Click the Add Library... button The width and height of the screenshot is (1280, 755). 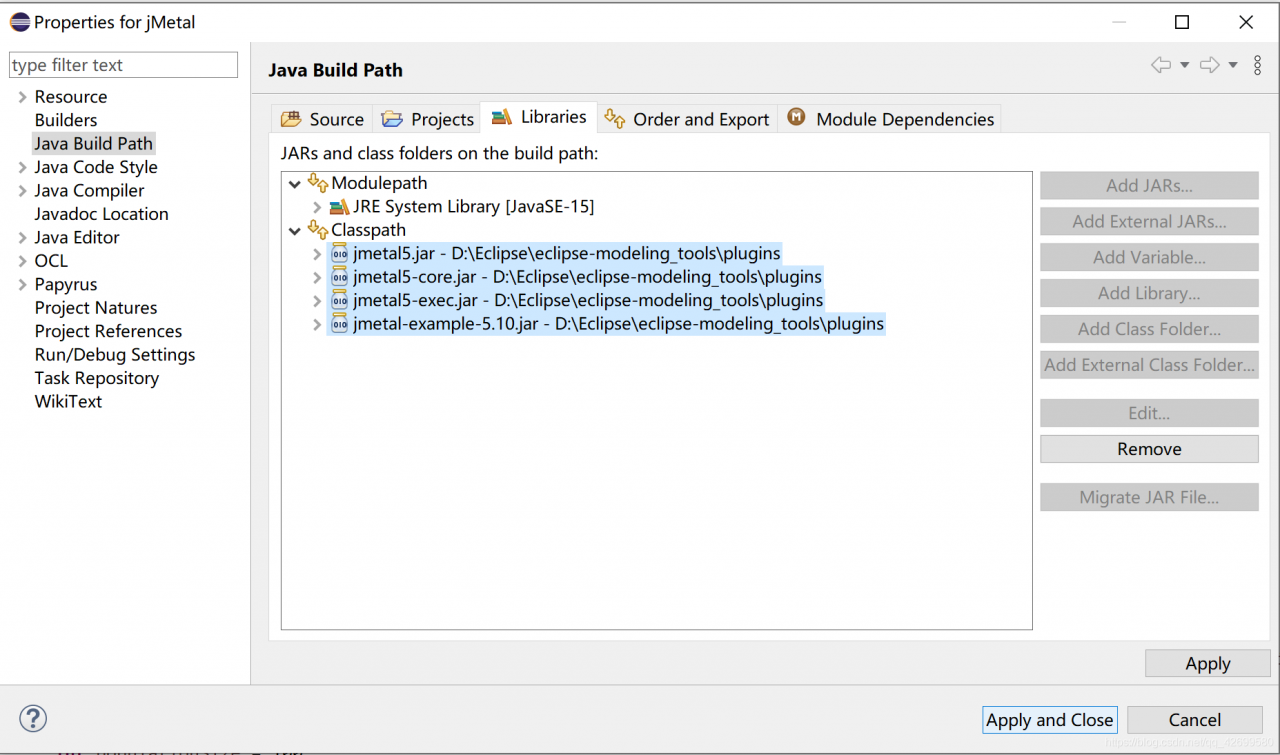coord(1149,293)
